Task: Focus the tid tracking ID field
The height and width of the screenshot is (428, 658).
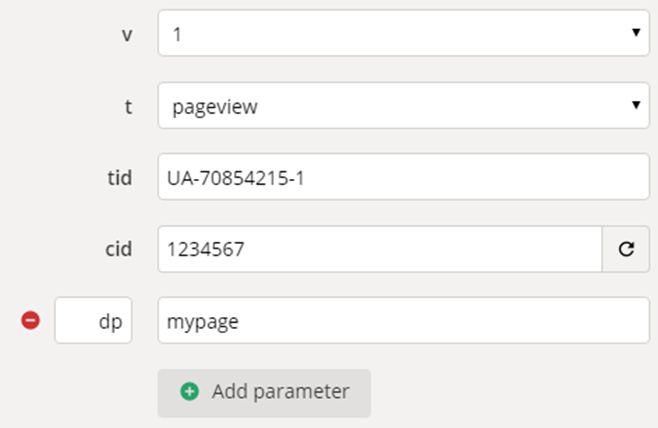Action: click(x=403, y=177)
